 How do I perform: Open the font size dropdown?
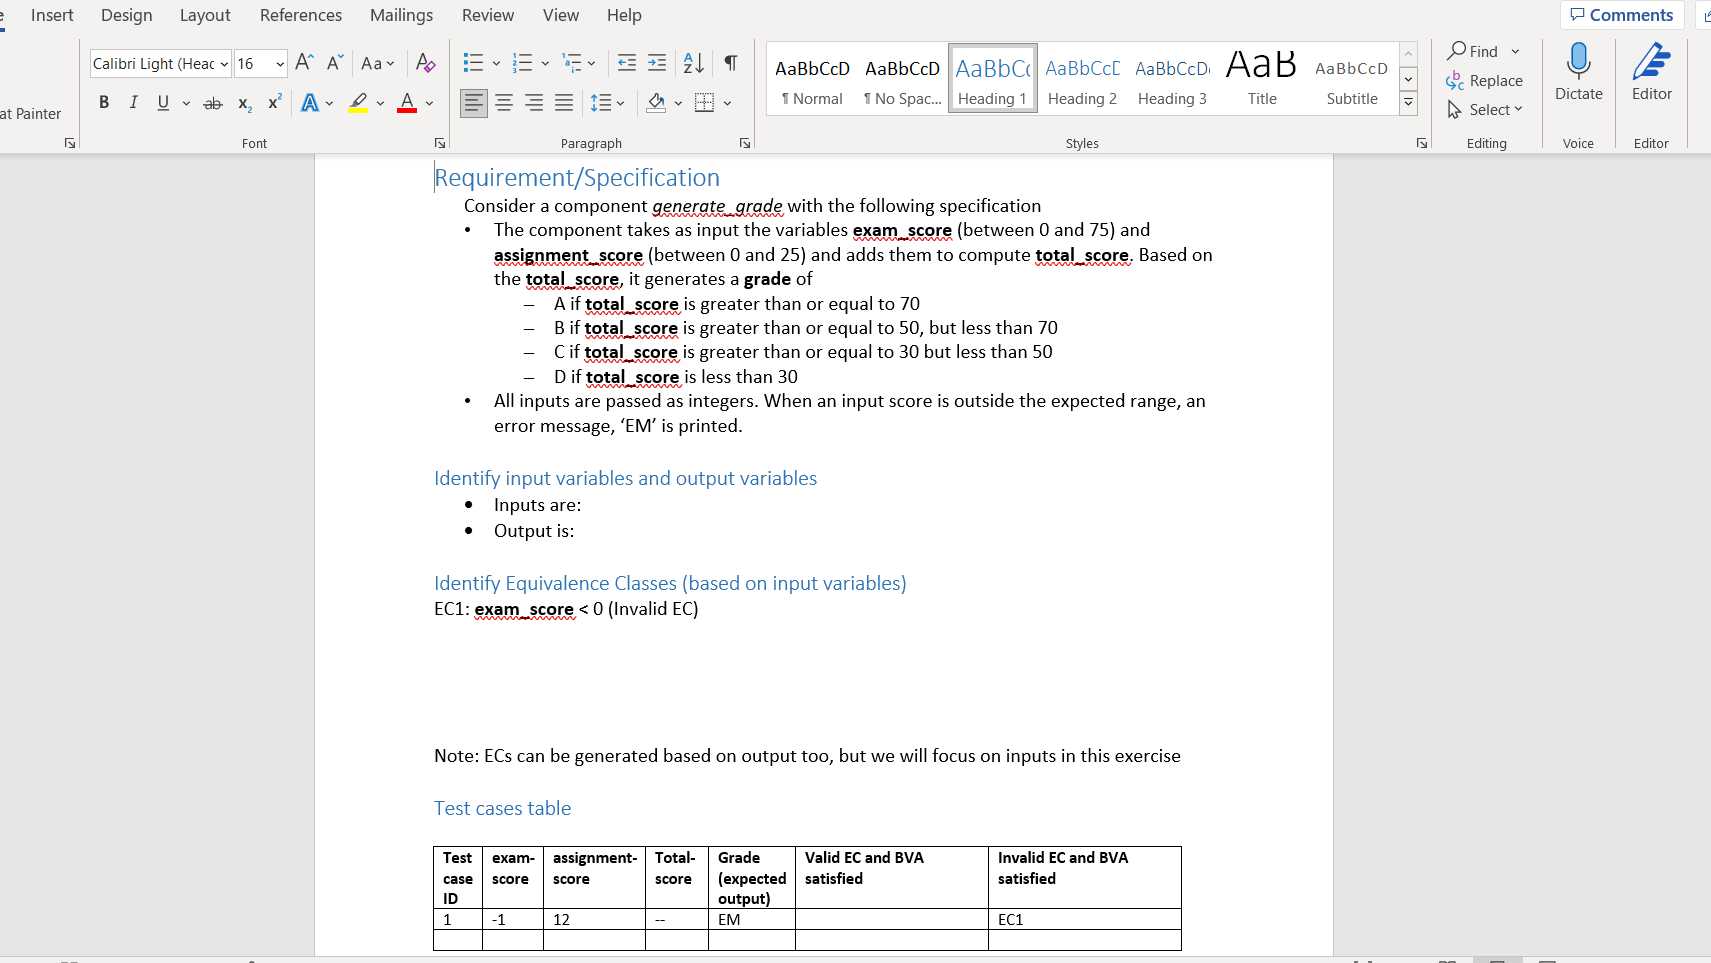pyautogui.click(x=279, y=63)
